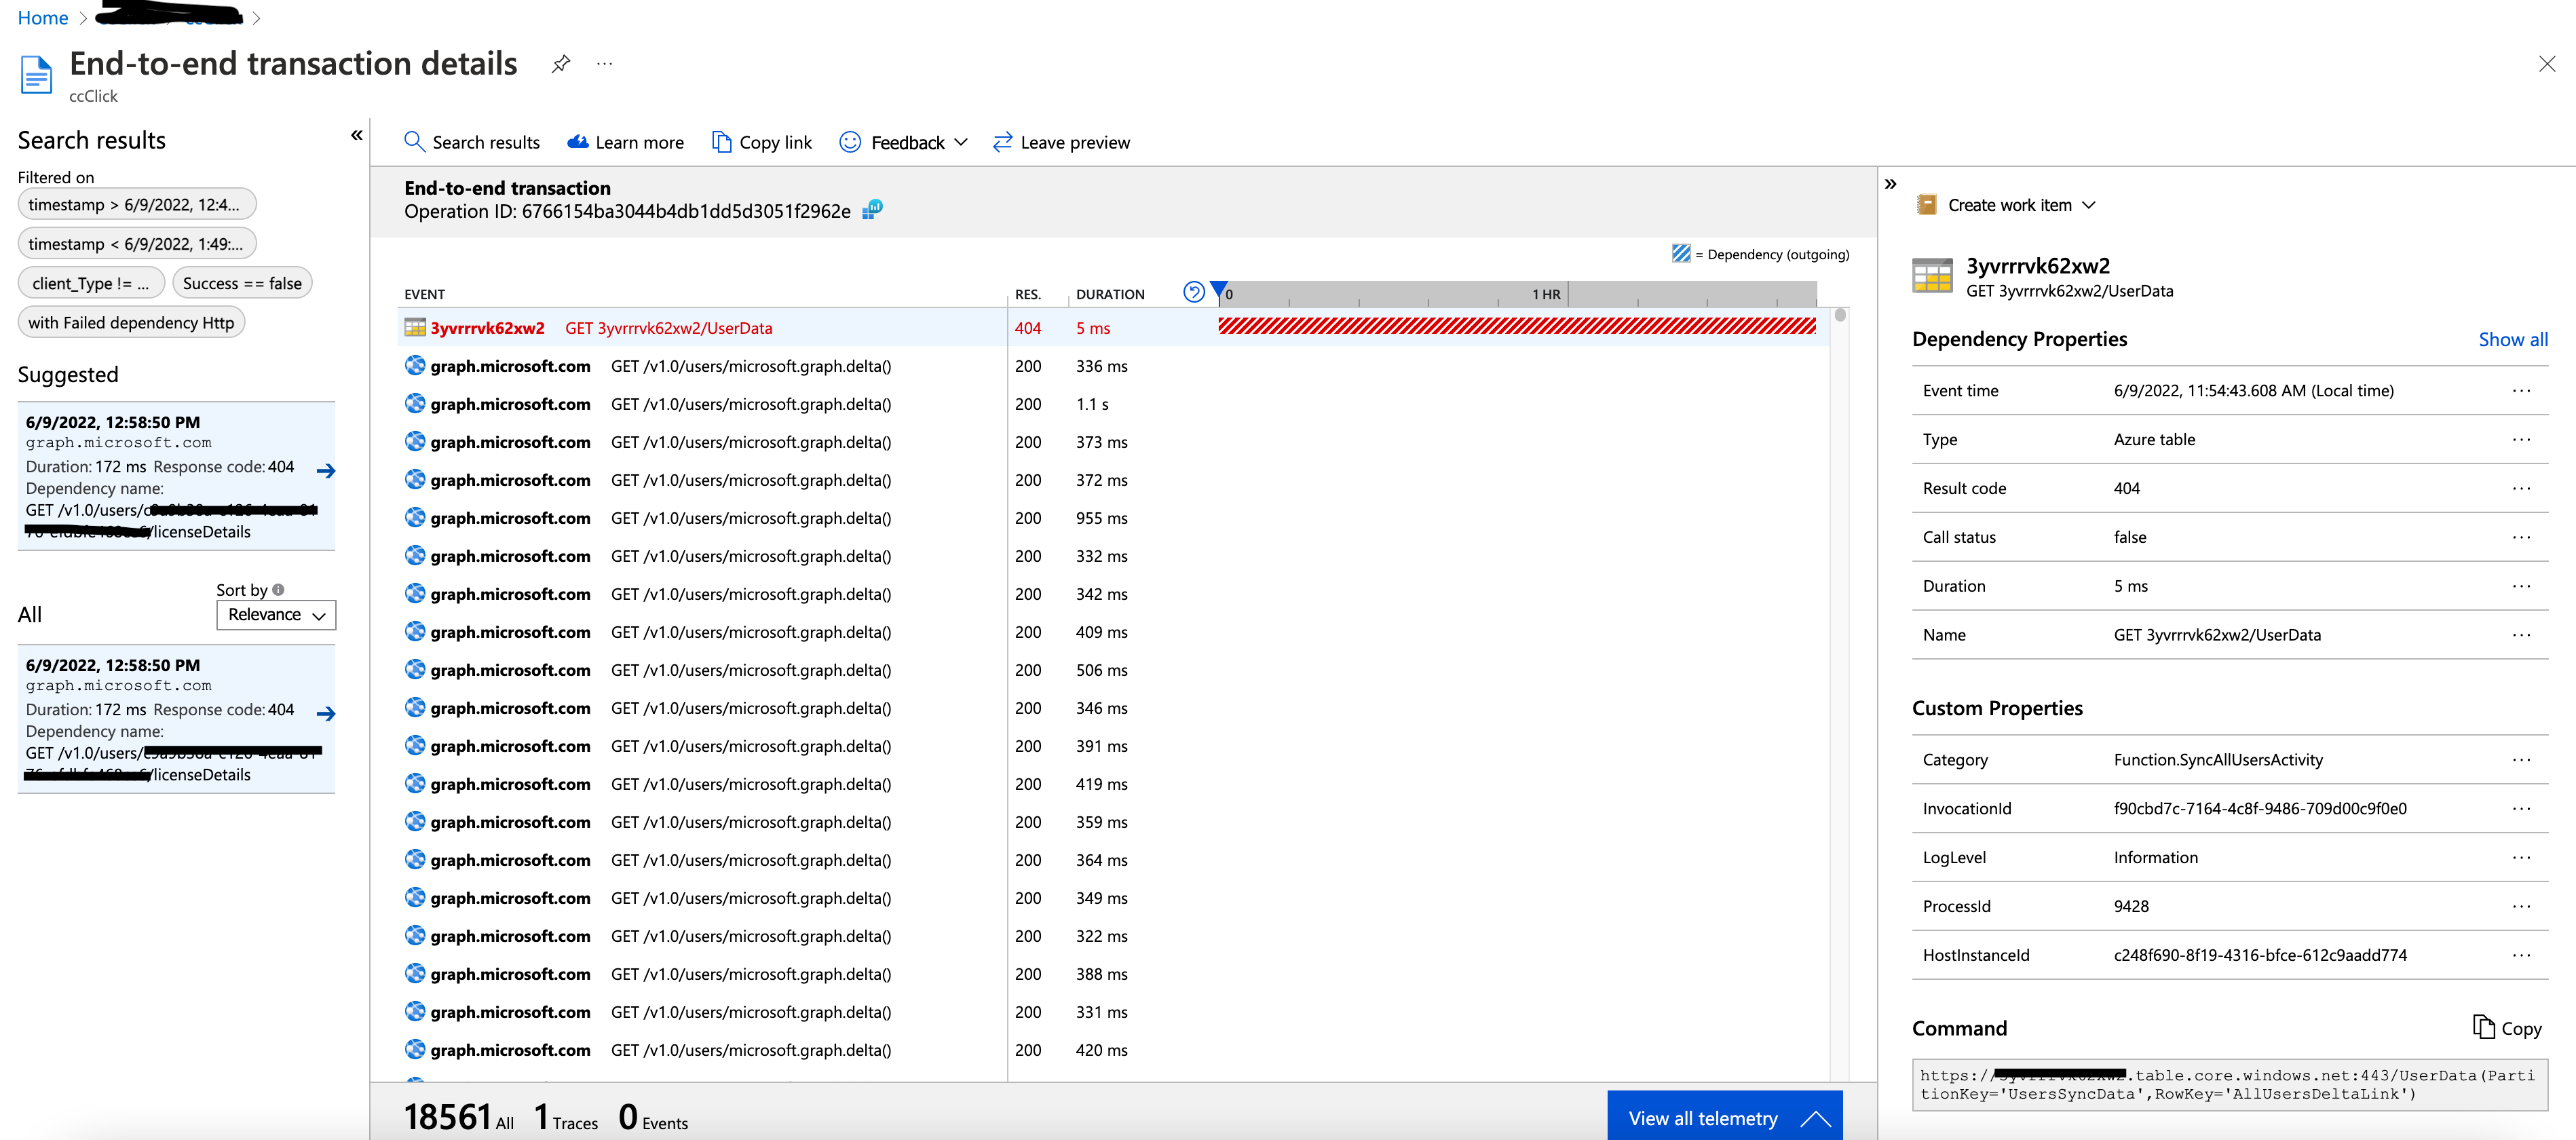Copy the Operation ID using the copy icon
Viewport: 2576px width, 1140px height.
click(x=871, y=210)
